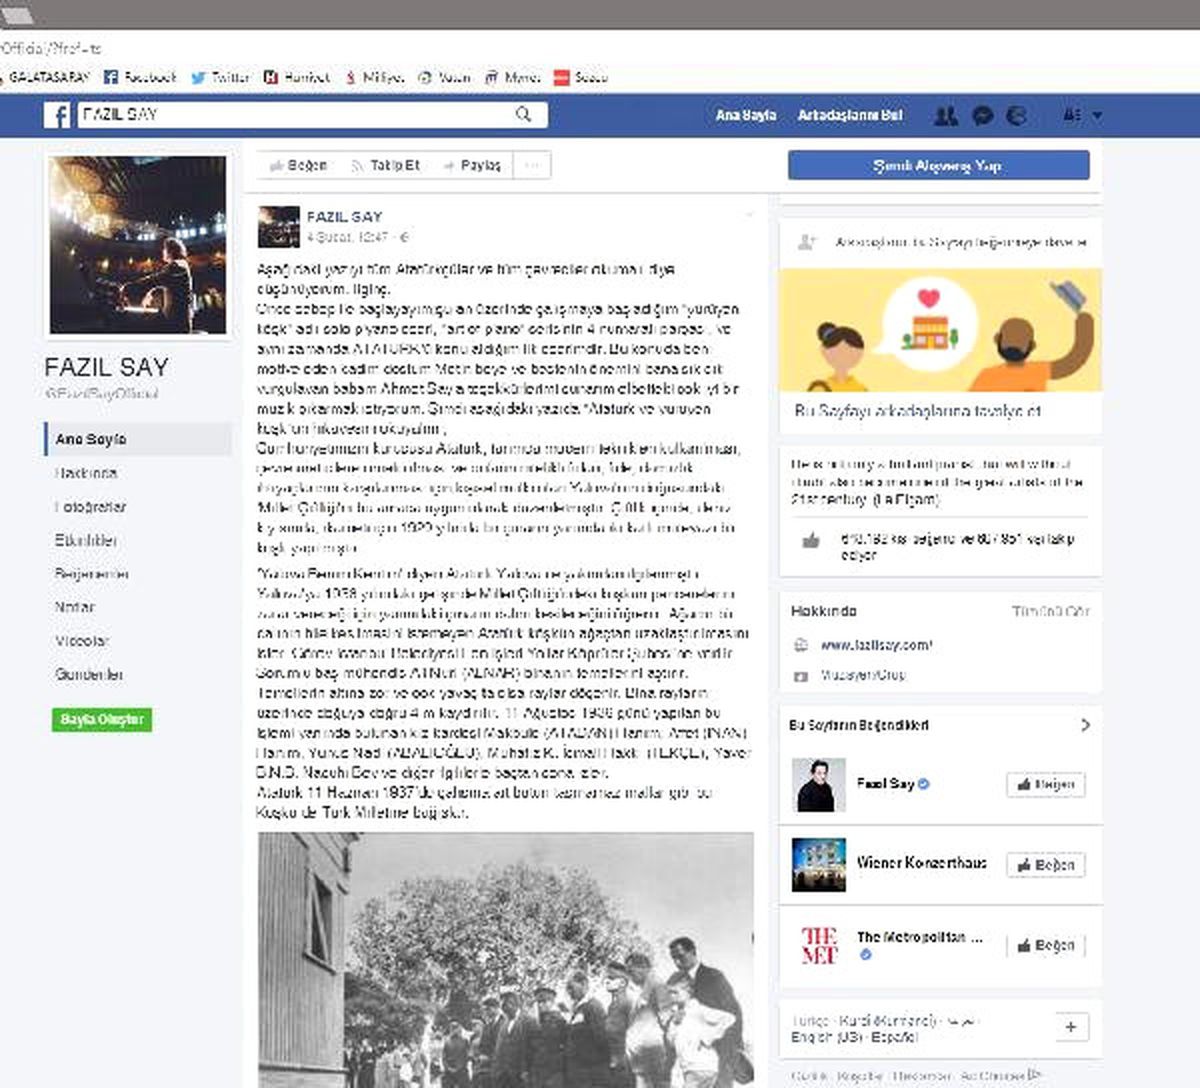Open the post author FAZIL SAY link
Viewport: 1200px width, 1088px height.
[x=344, y=217]
